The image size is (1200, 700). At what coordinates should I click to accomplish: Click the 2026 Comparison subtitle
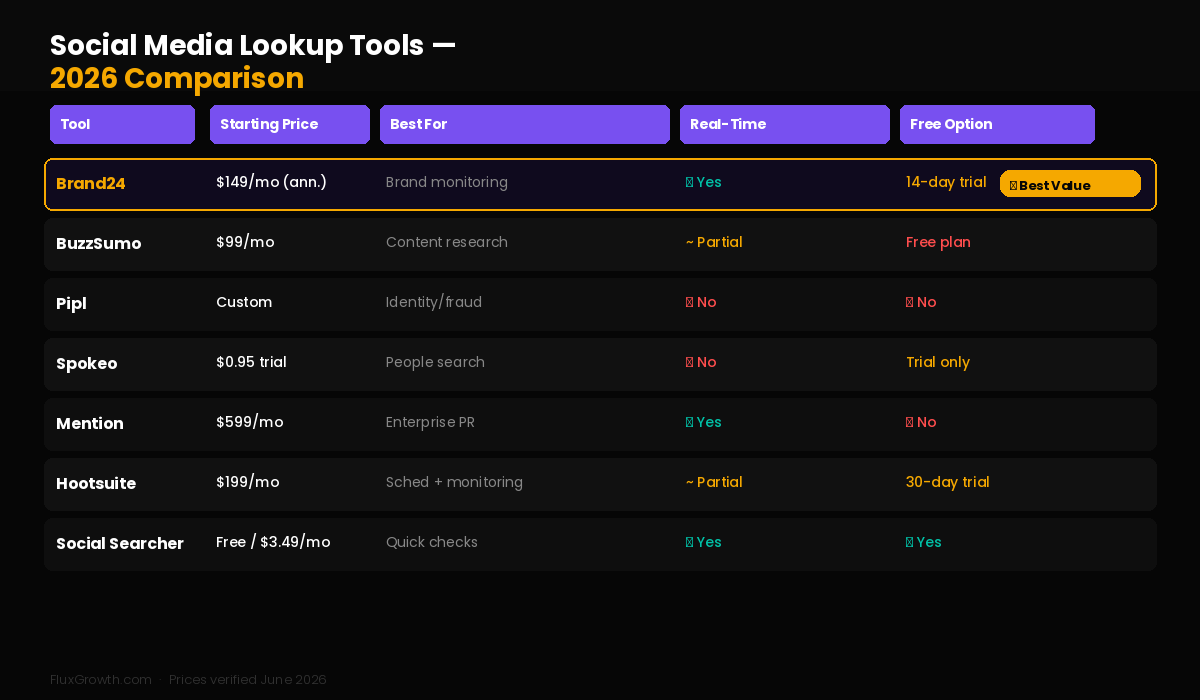(x=177, y=78)
